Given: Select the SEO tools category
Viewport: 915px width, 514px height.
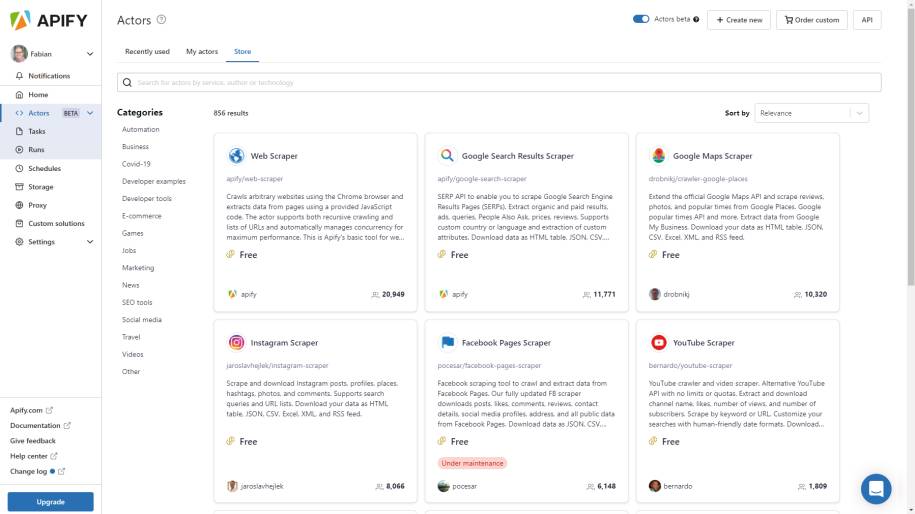Looking at the screenshot, I should tap(137, 302).
